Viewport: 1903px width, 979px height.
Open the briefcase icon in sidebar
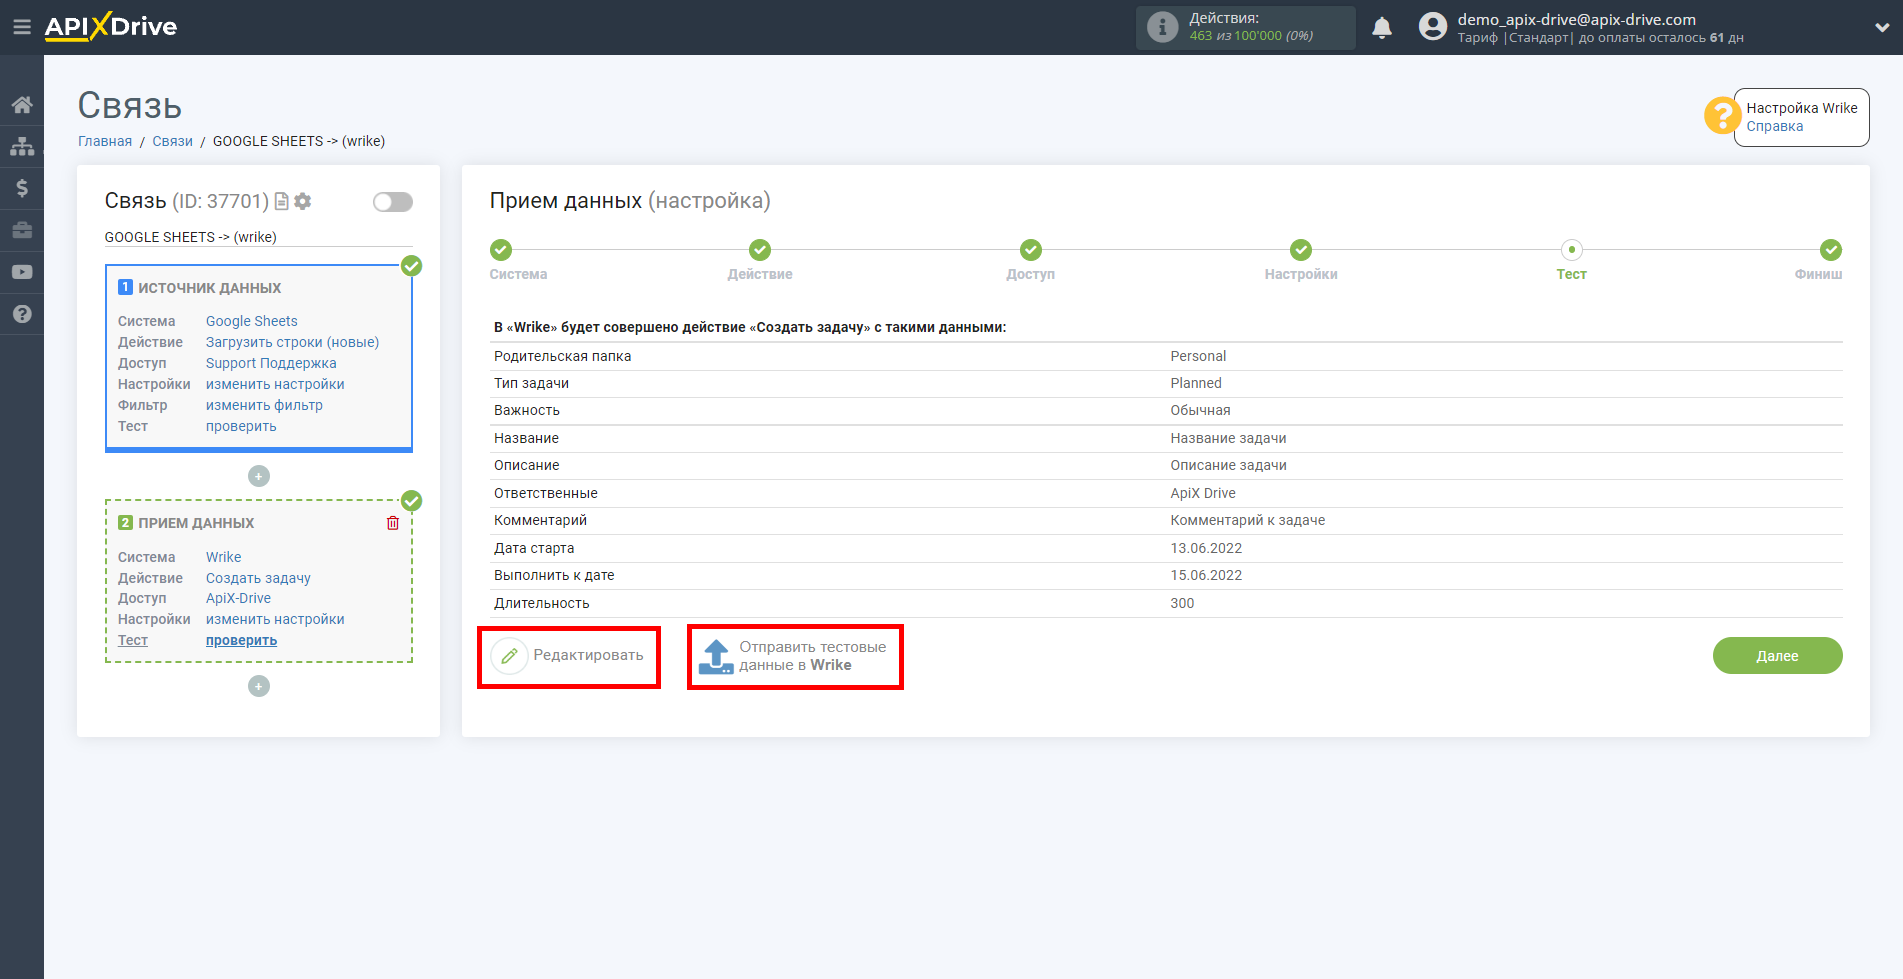coord(22,230)
